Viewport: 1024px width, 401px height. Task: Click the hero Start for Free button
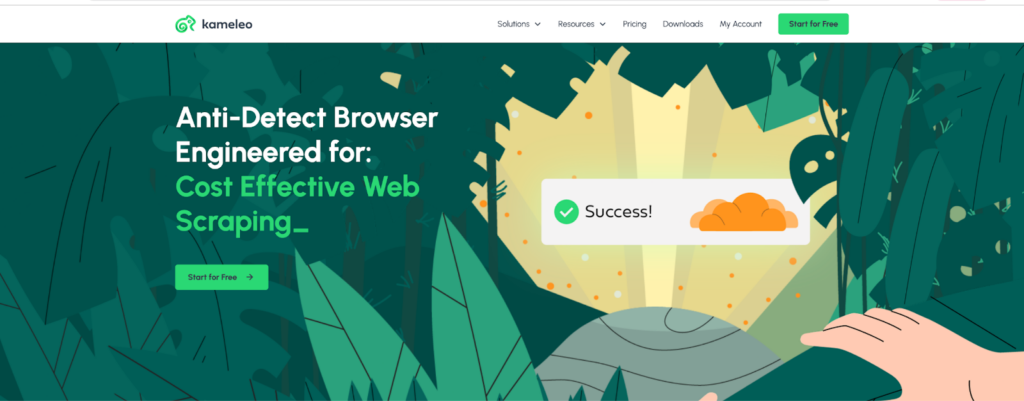point(221,277)
